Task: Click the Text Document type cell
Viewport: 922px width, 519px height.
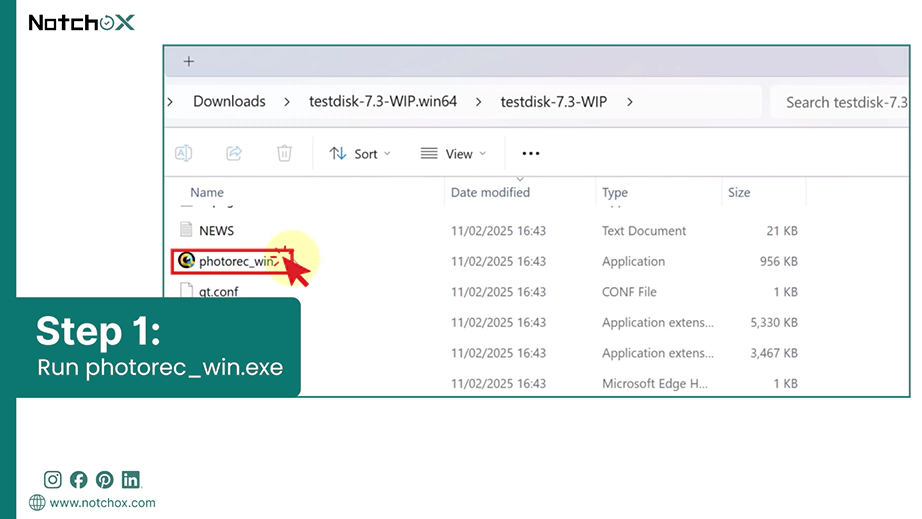Action: 644,231
